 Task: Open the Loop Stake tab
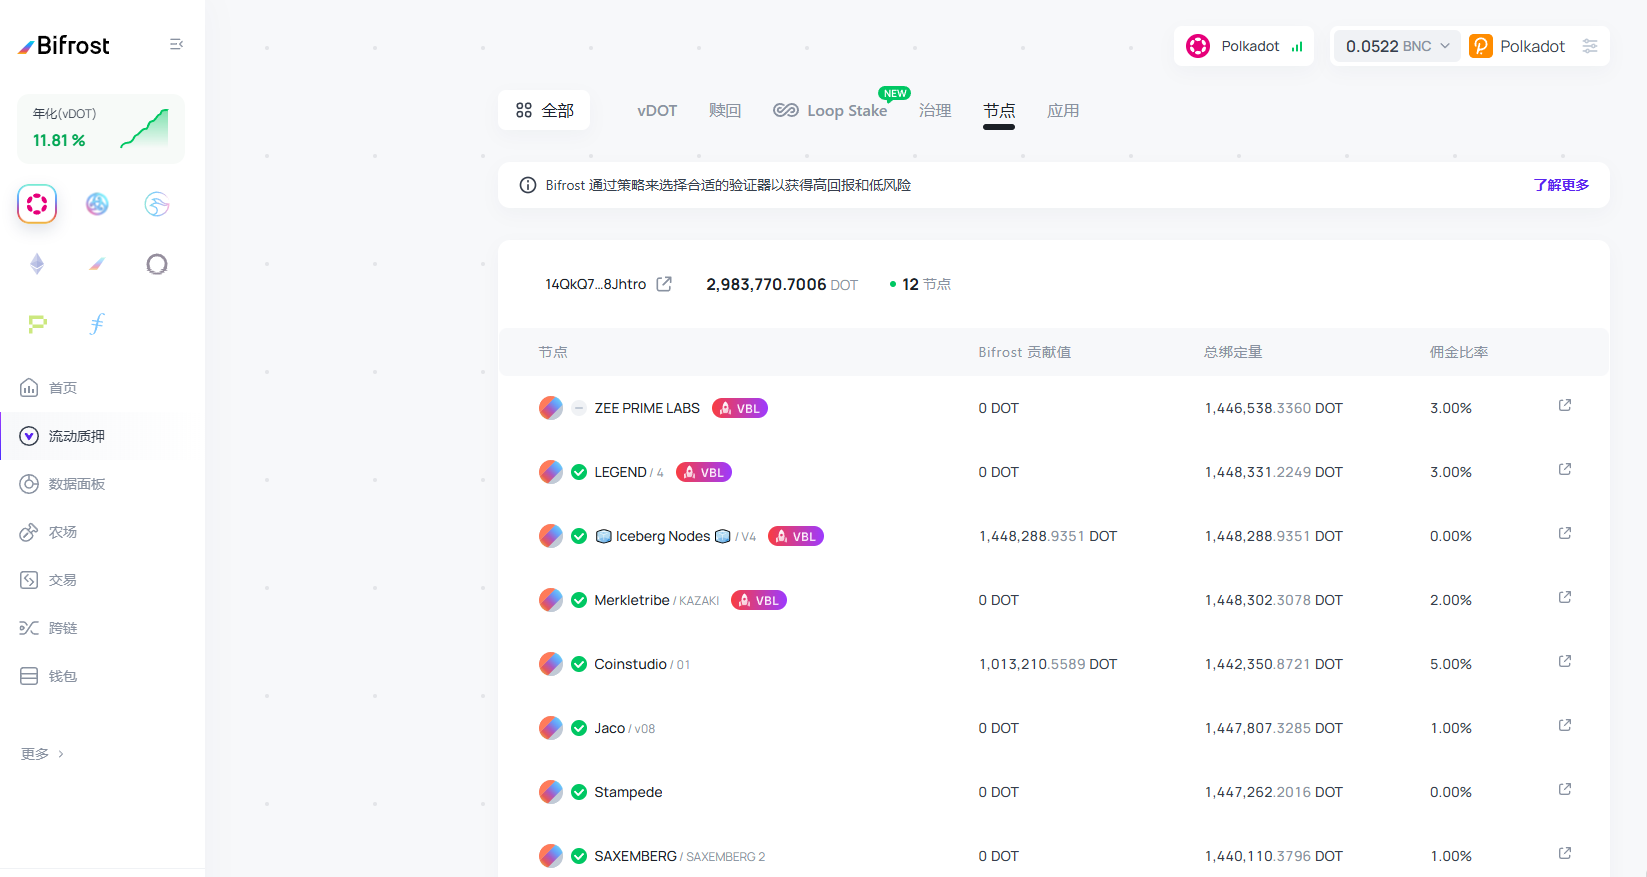(x=830, y=110)
